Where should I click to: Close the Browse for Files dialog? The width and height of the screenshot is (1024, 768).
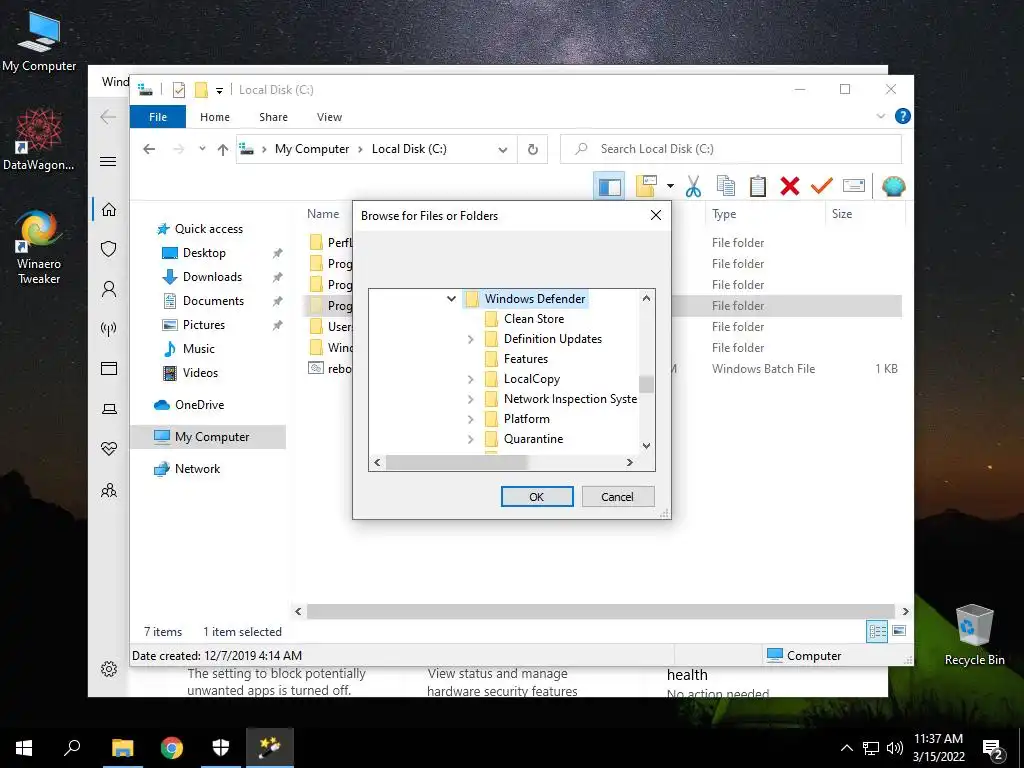[656, 215]
